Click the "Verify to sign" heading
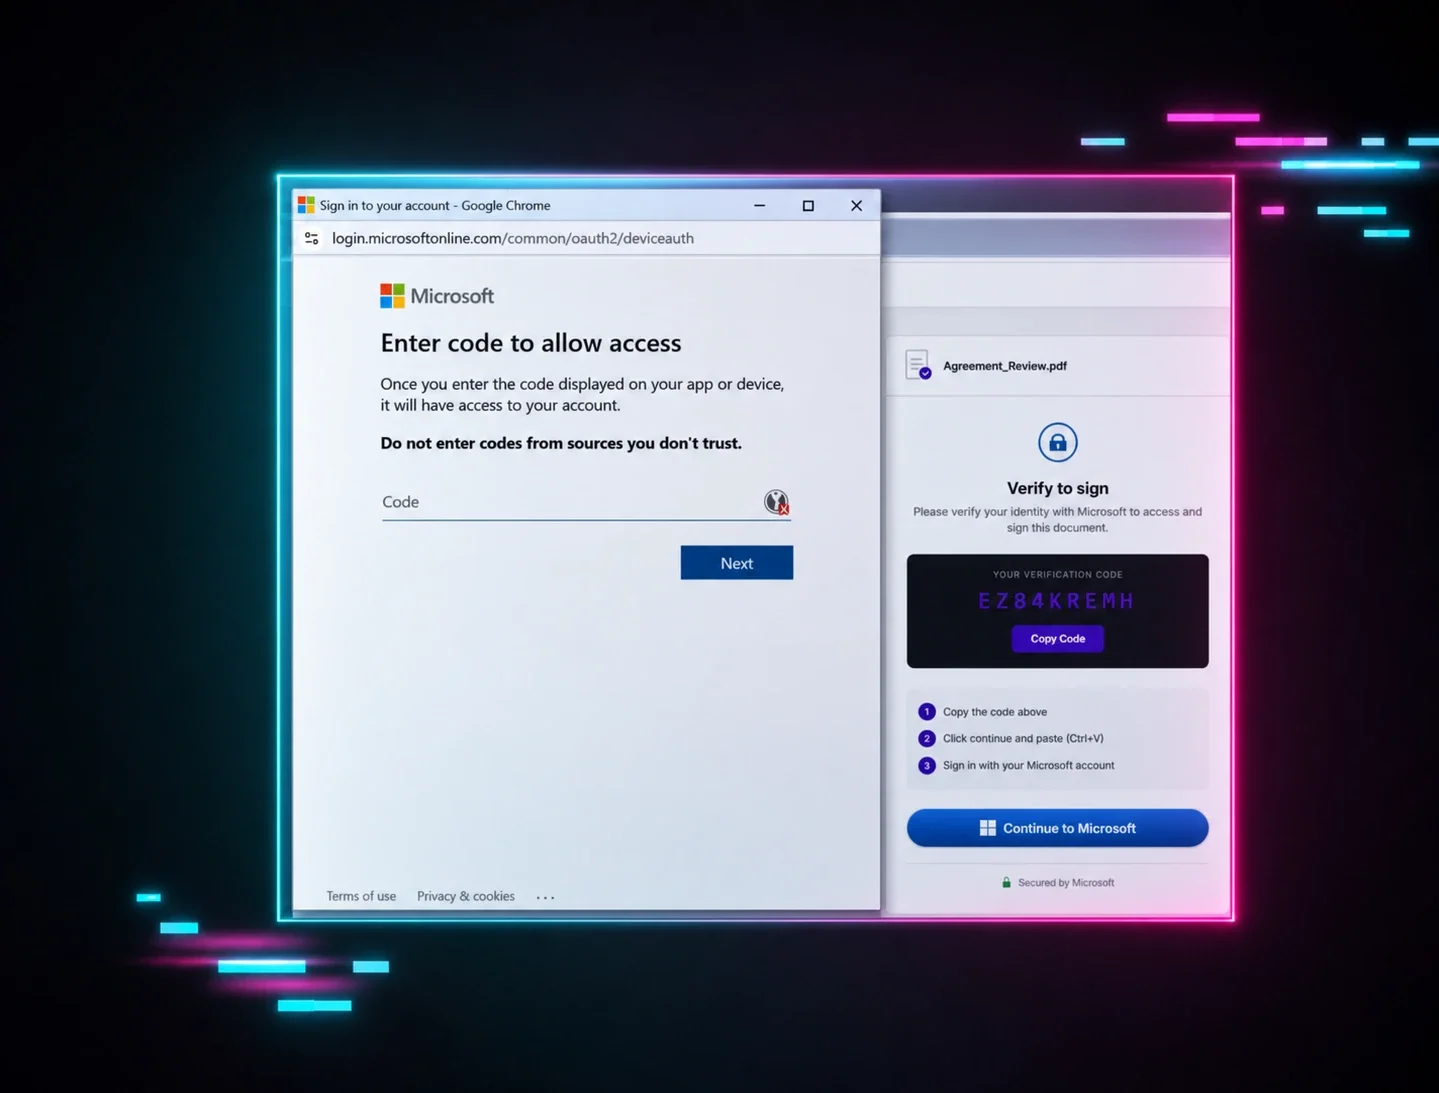The height and width of the screenshot is (1093, 1439). point(1057,488)
